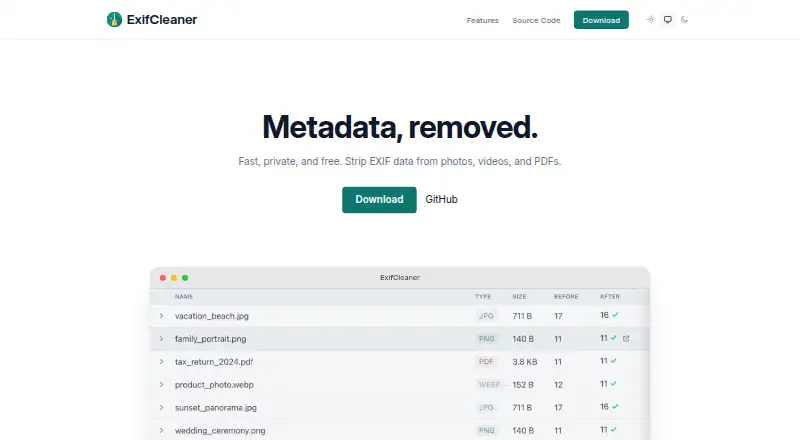This screenshot has height=440, width=800.
Task: Click the large Download button under headline
Action: tap(379, 200)
